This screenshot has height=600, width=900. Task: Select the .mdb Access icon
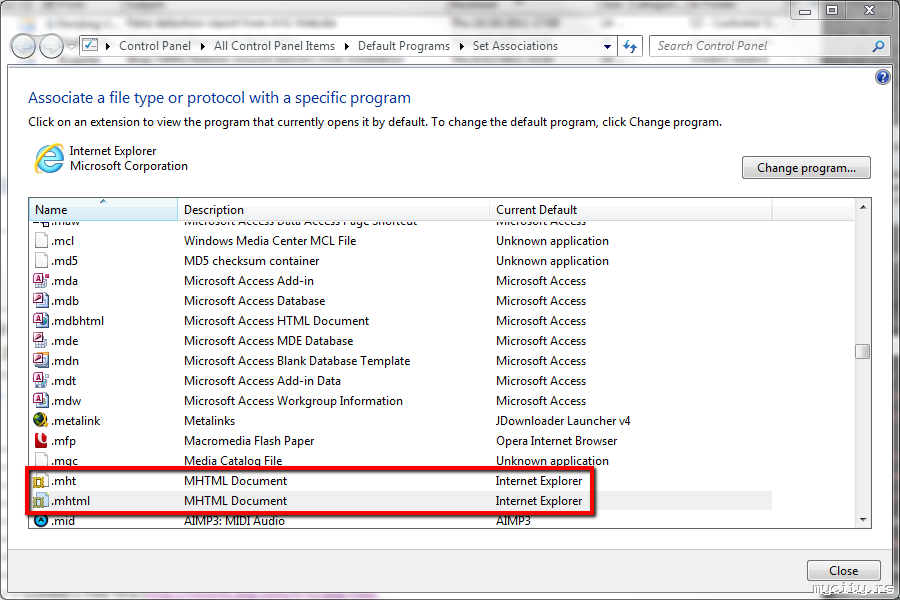click(x=40, y=300)
